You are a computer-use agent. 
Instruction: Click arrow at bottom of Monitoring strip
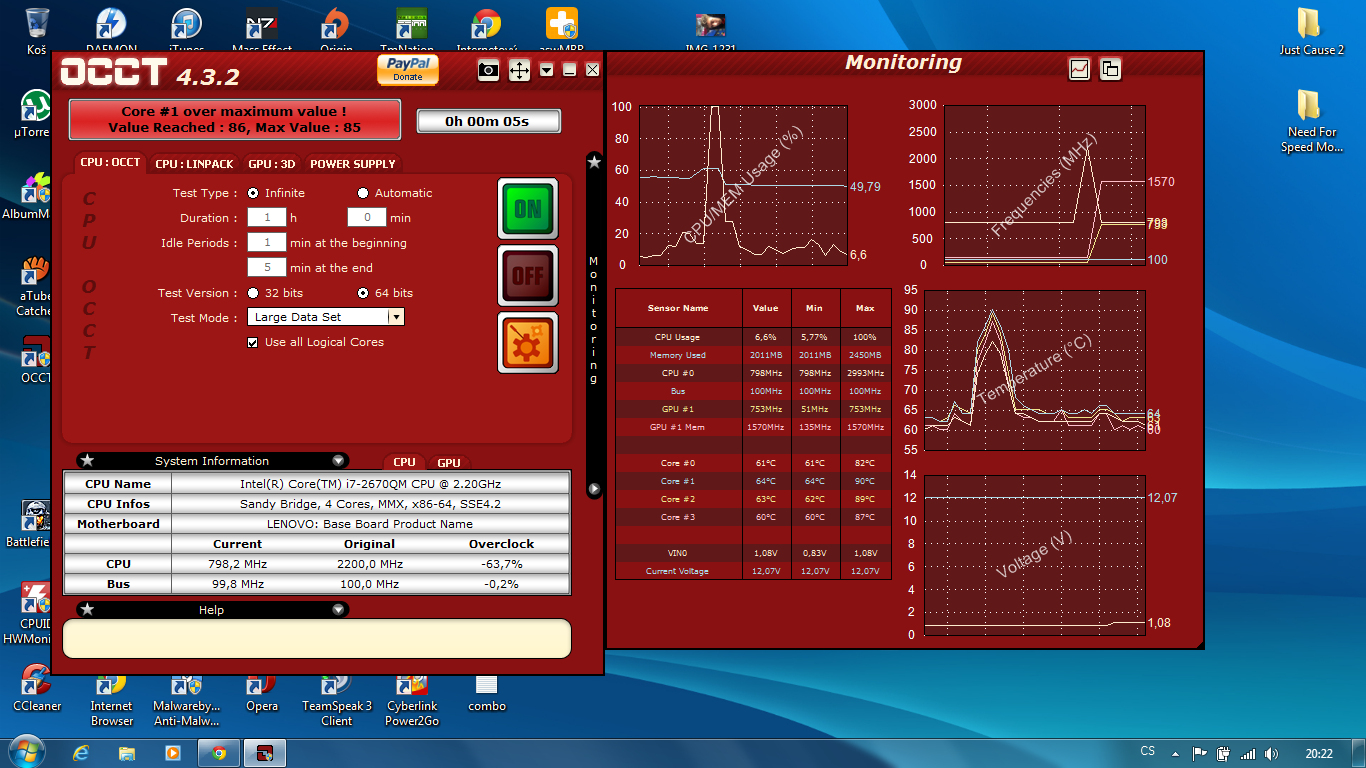pos(594,489)
